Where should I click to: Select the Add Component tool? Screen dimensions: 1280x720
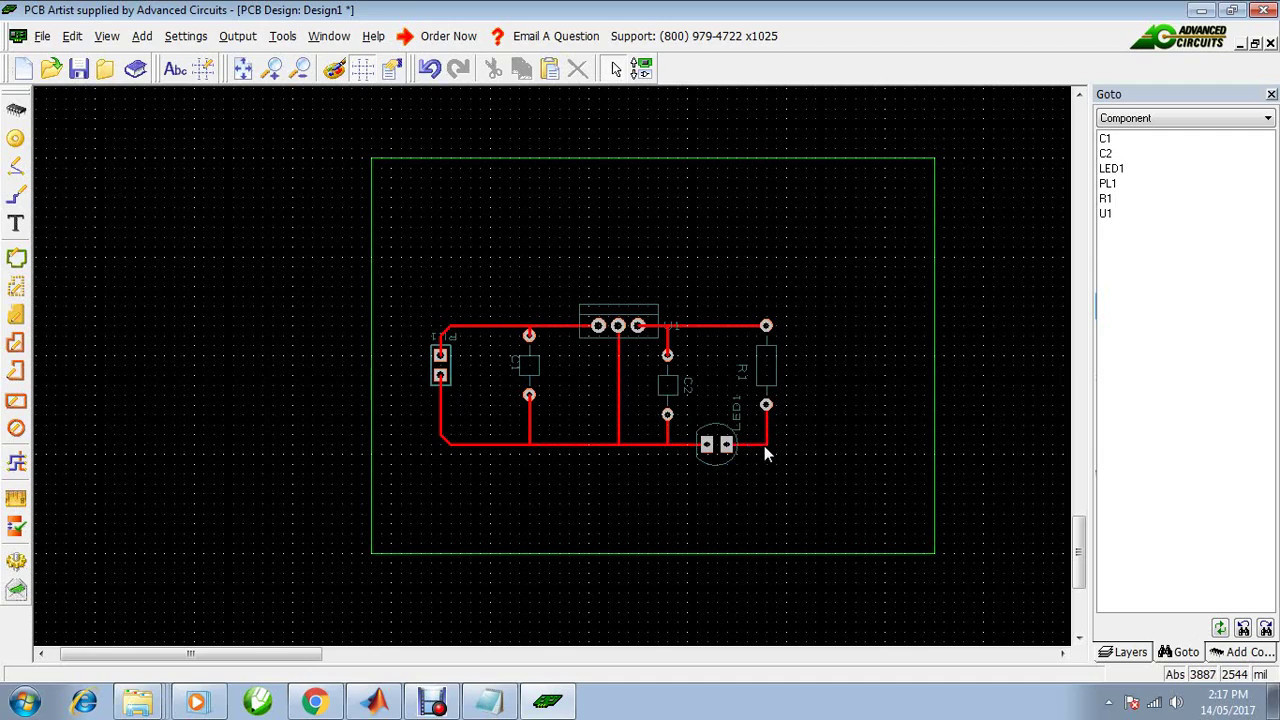tap(15, 110)
